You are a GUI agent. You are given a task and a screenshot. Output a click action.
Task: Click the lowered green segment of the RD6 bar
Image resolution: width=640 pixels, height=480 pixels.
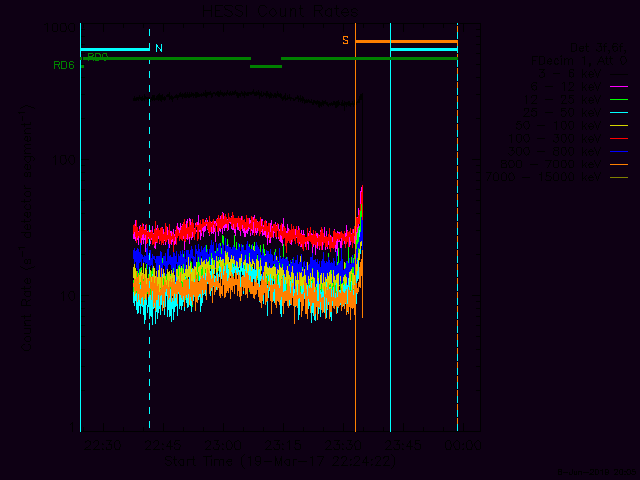click(266, 67)
